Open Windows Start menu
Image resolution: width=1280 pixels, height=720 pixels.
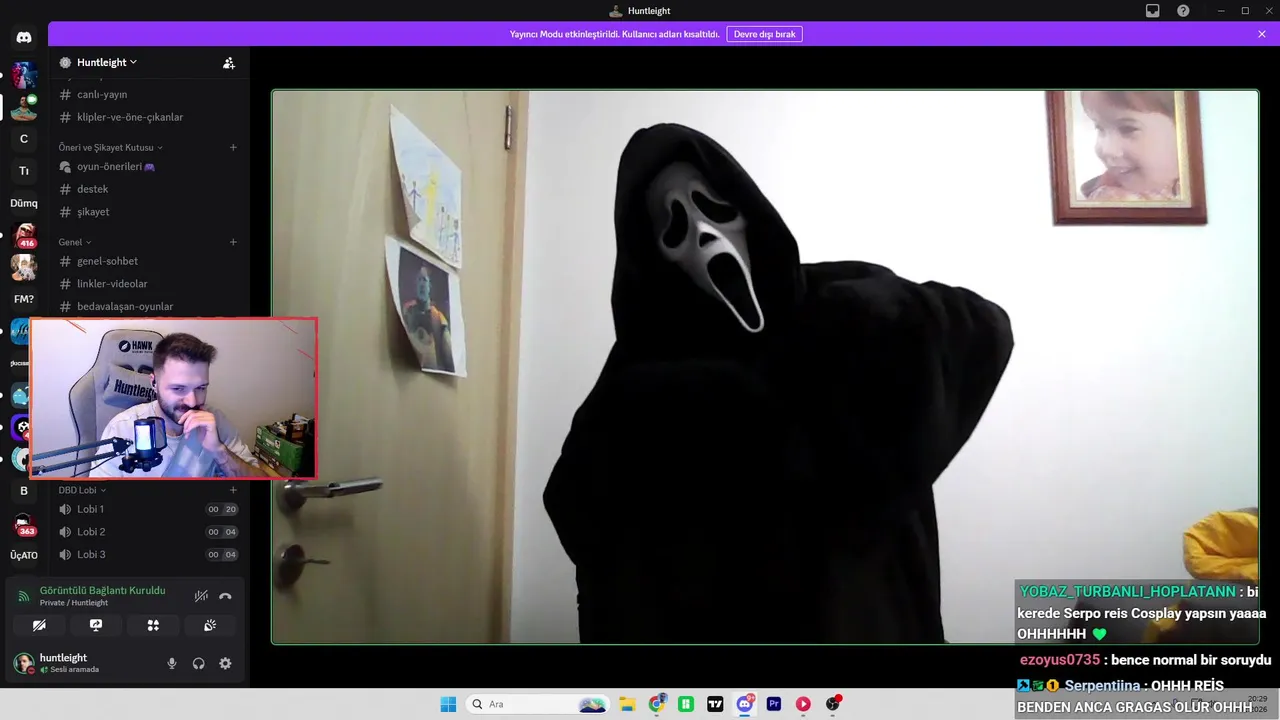[448, 704]
